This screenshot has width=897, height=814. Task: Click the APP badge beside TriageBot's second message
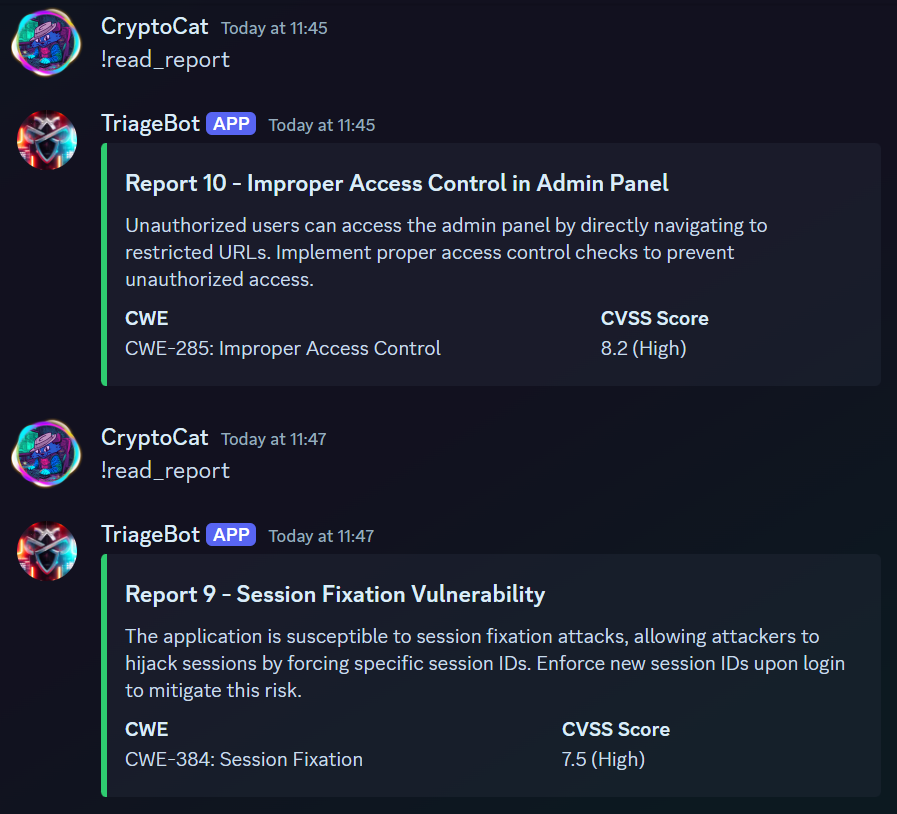(230, 534)
